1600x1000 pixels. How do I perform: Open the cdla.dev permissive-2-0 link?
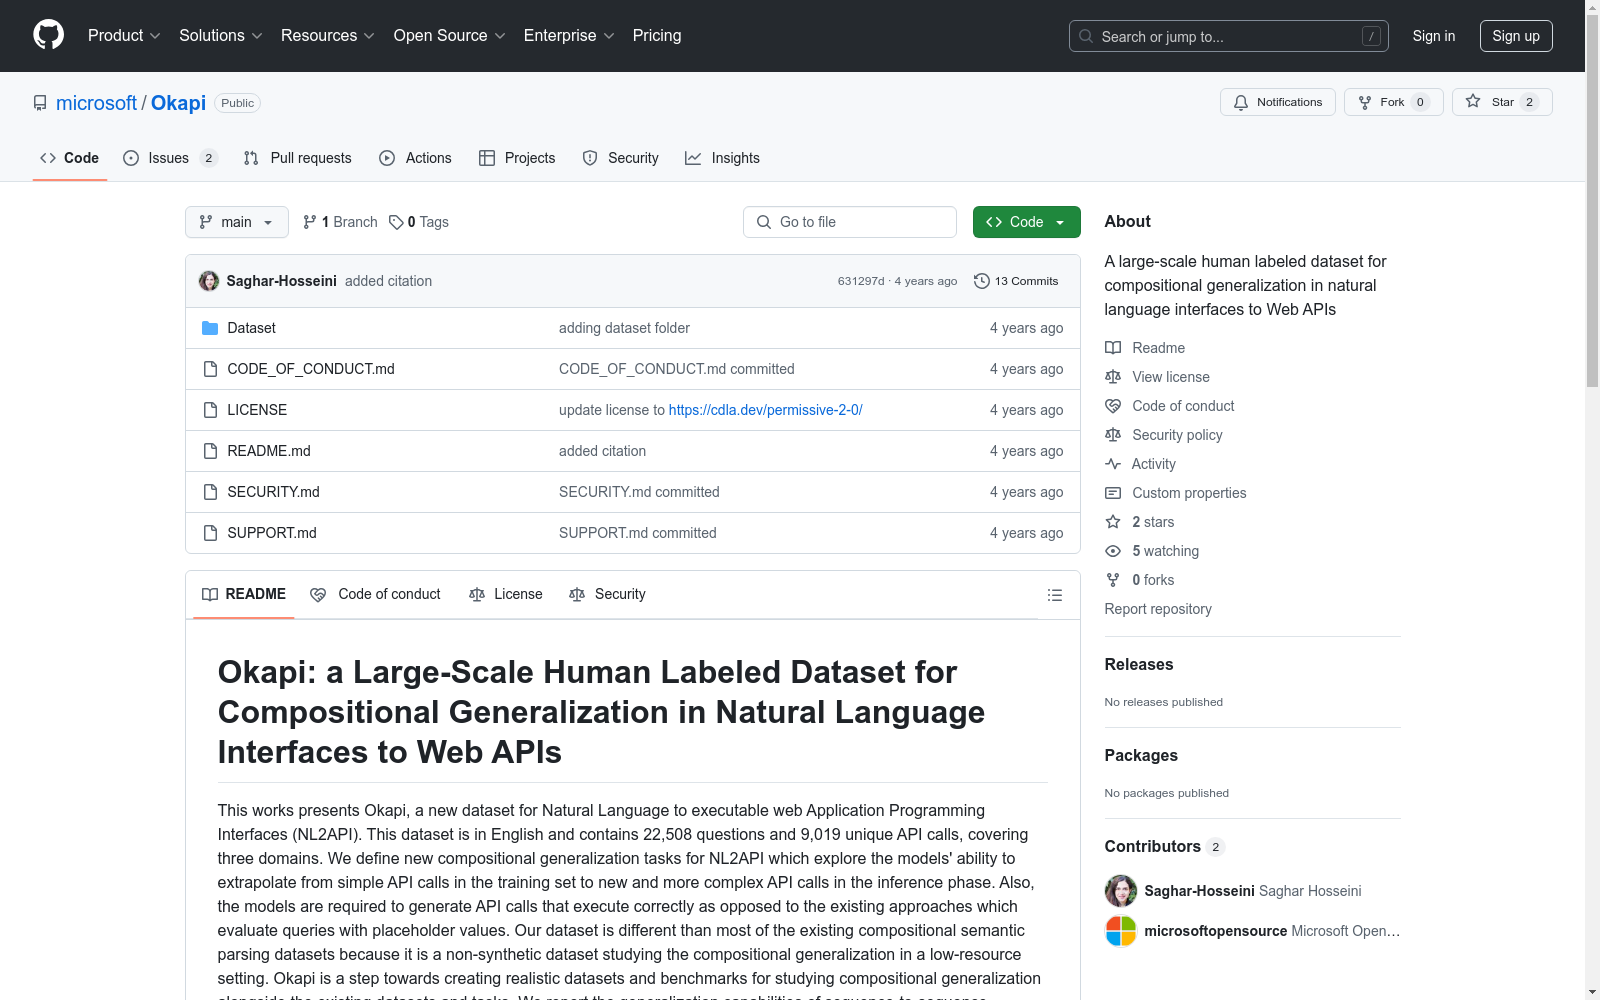tap(766, 410)
